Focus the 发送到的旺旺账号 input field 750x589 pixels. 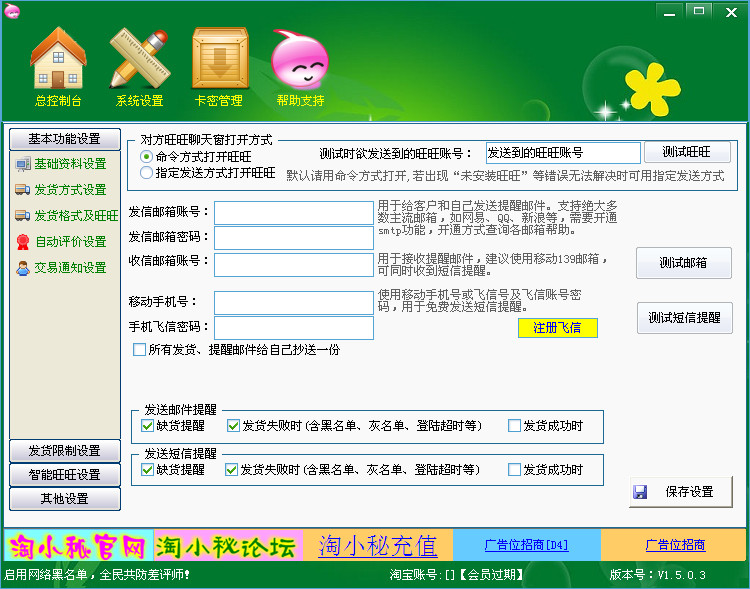(x=563, y=153)
